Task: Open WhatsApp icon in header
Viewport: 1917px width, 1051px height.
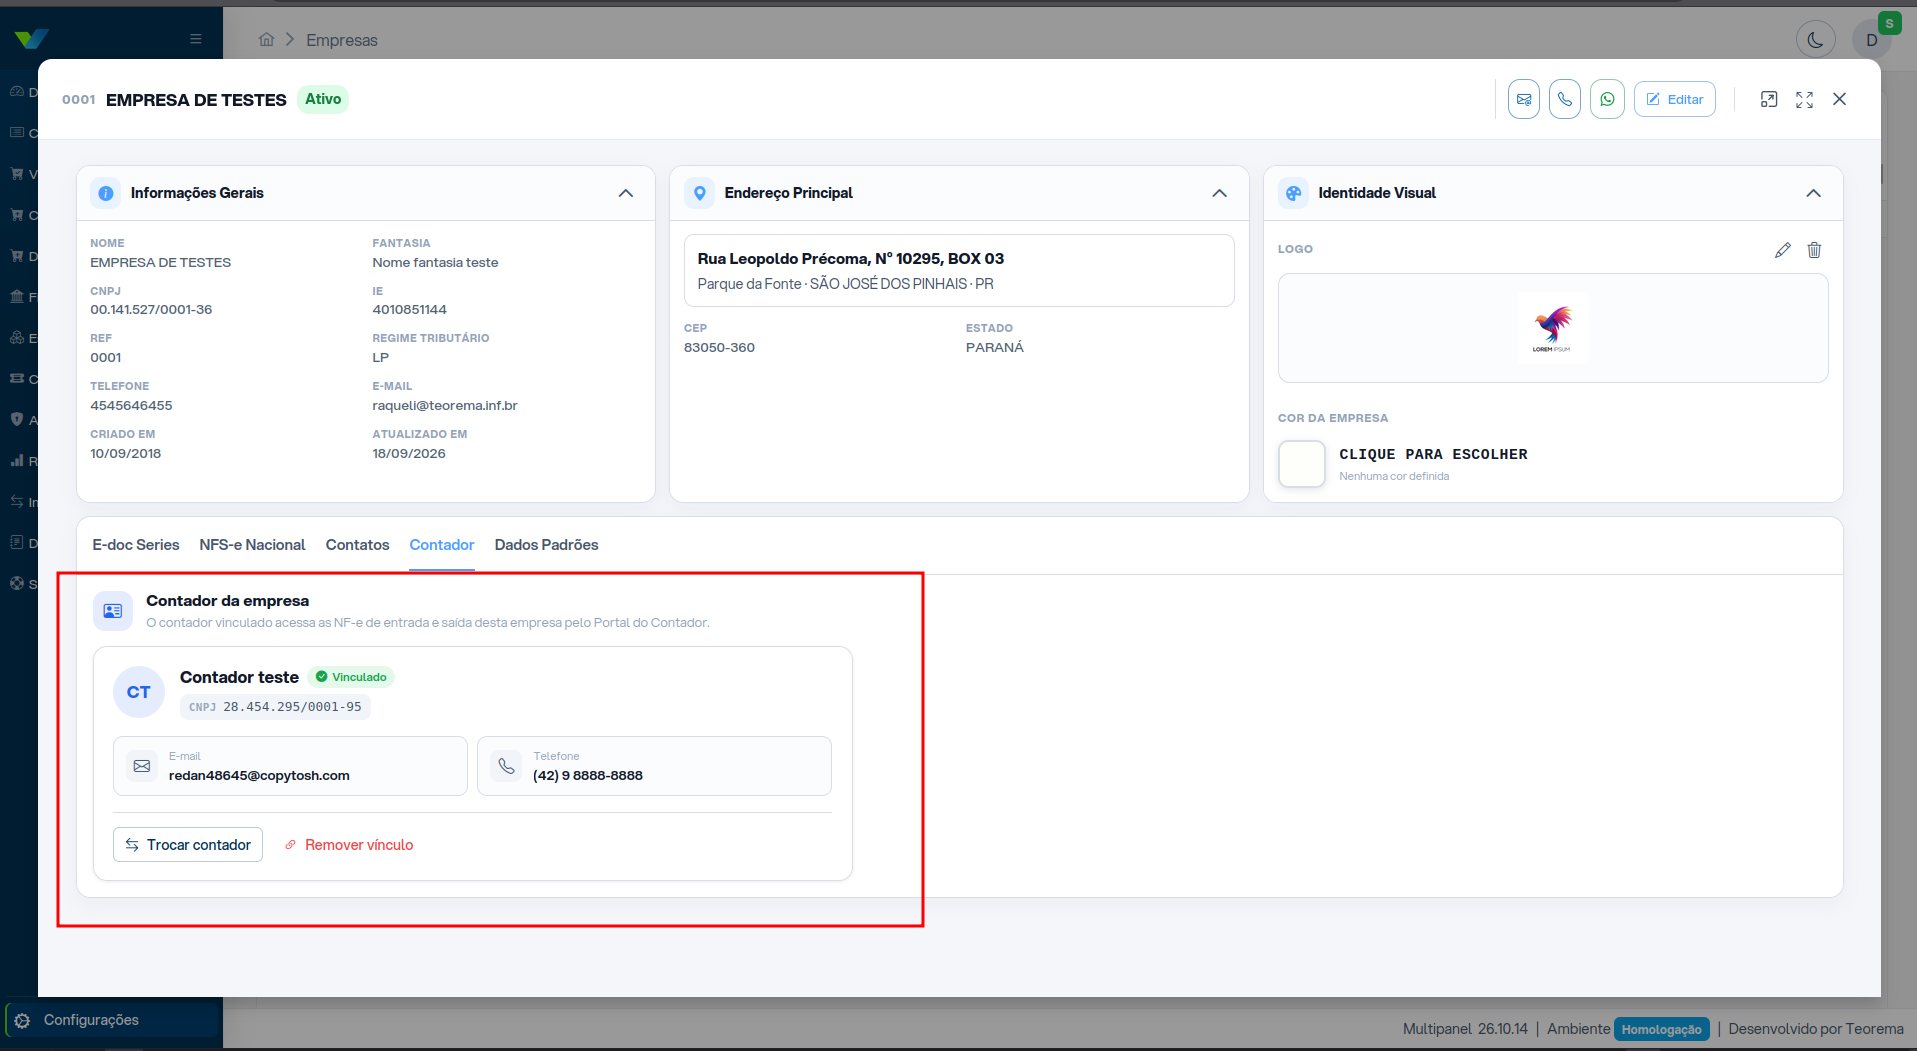Action: (x=1607, y=99)
